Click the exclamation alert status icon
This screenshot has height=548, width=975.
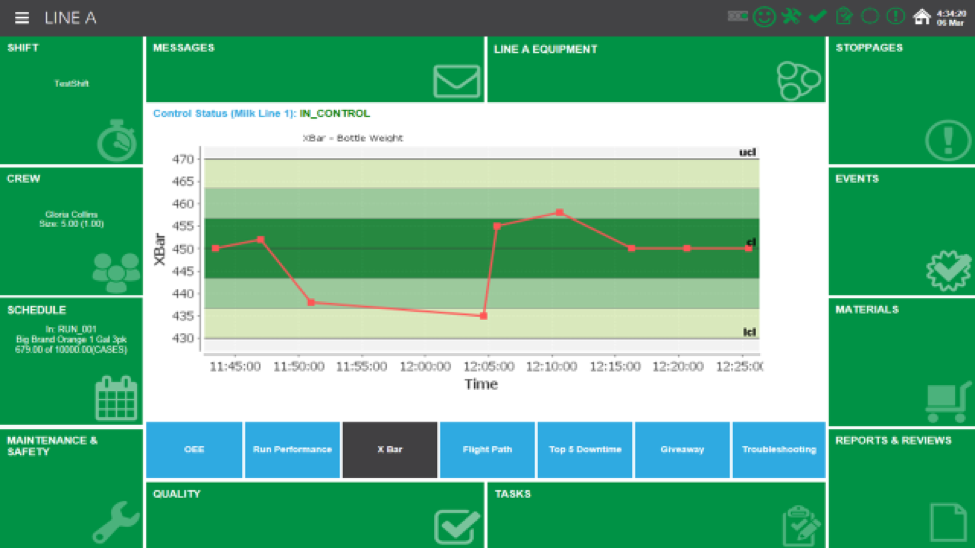[x=896, y=17]
